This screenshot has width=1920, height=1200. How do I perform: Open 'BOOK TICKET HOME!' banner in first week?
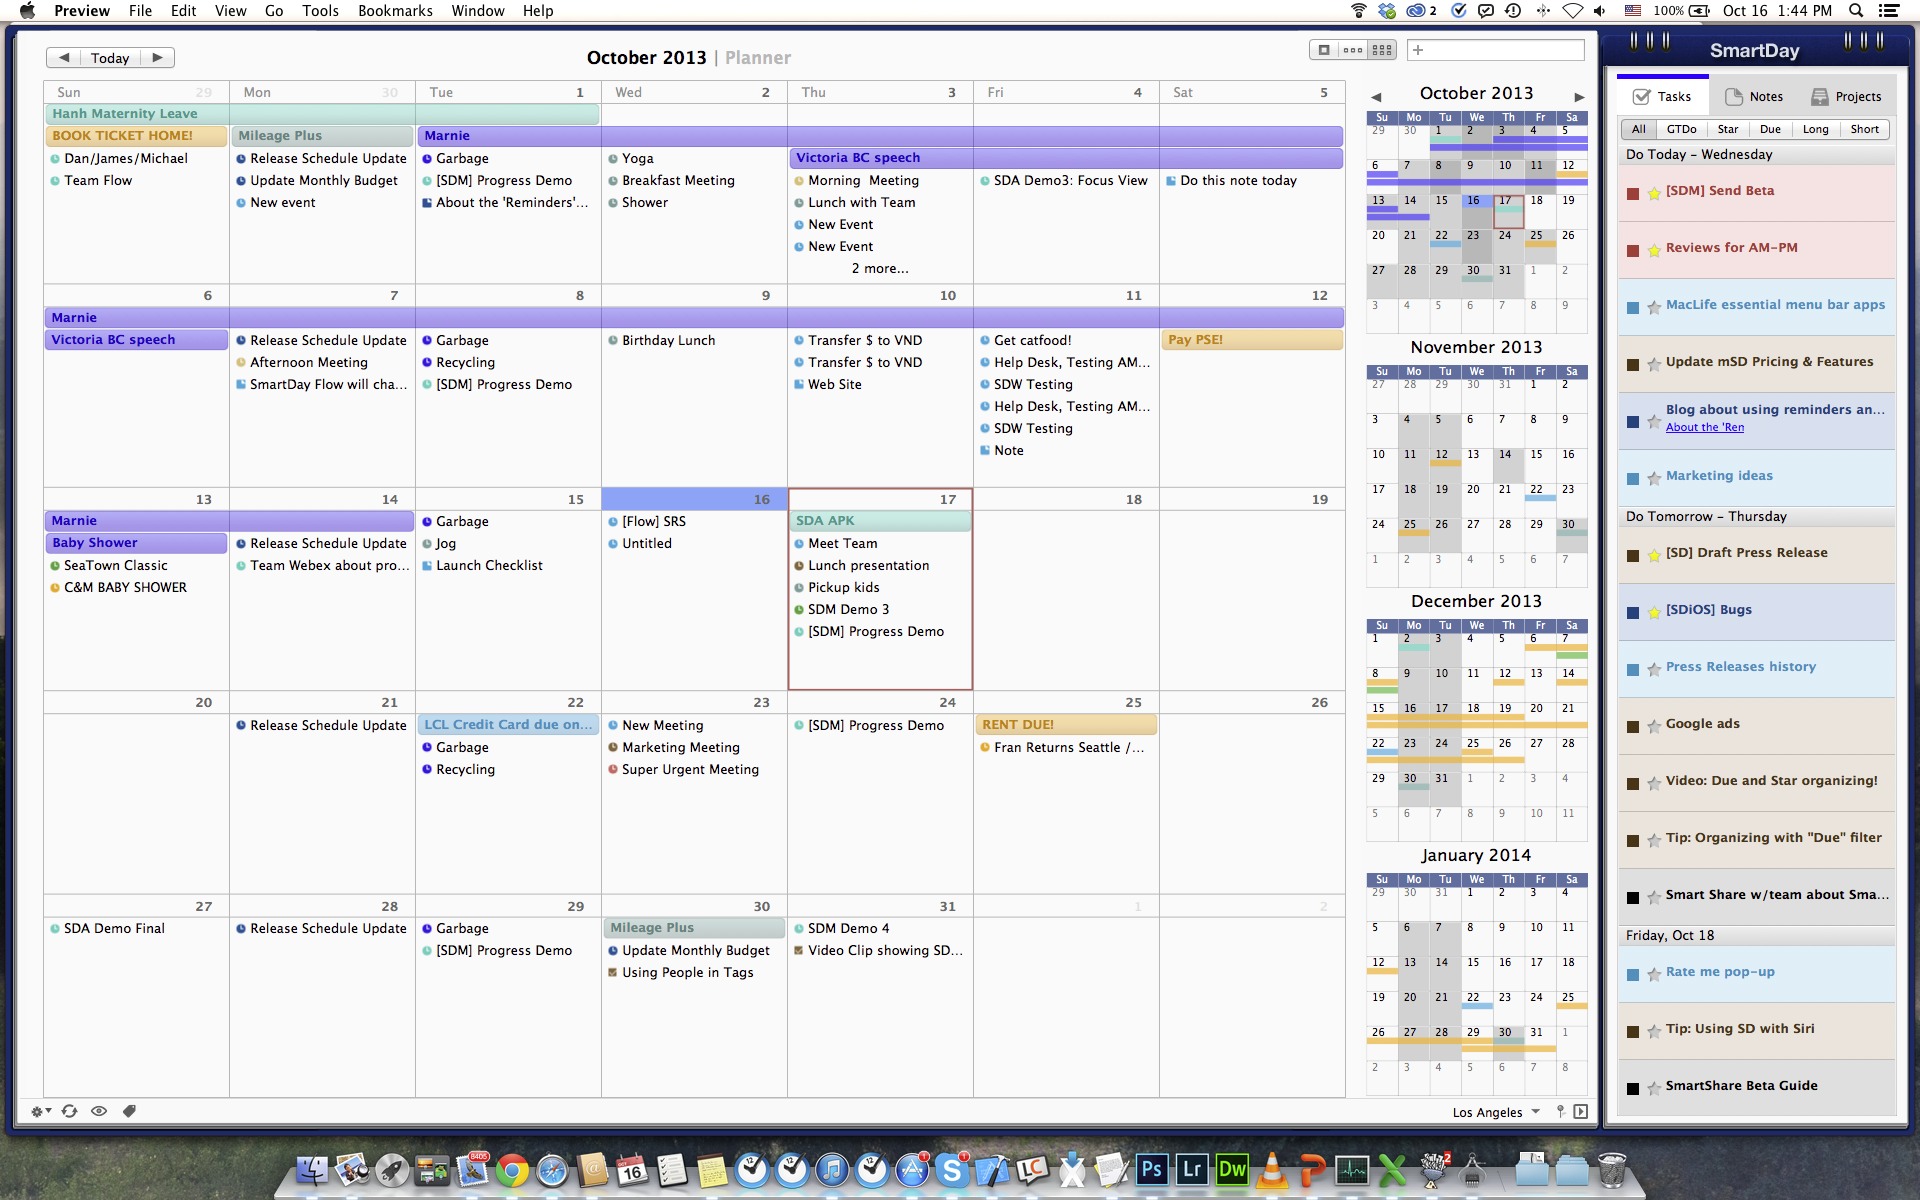[137, 136]
